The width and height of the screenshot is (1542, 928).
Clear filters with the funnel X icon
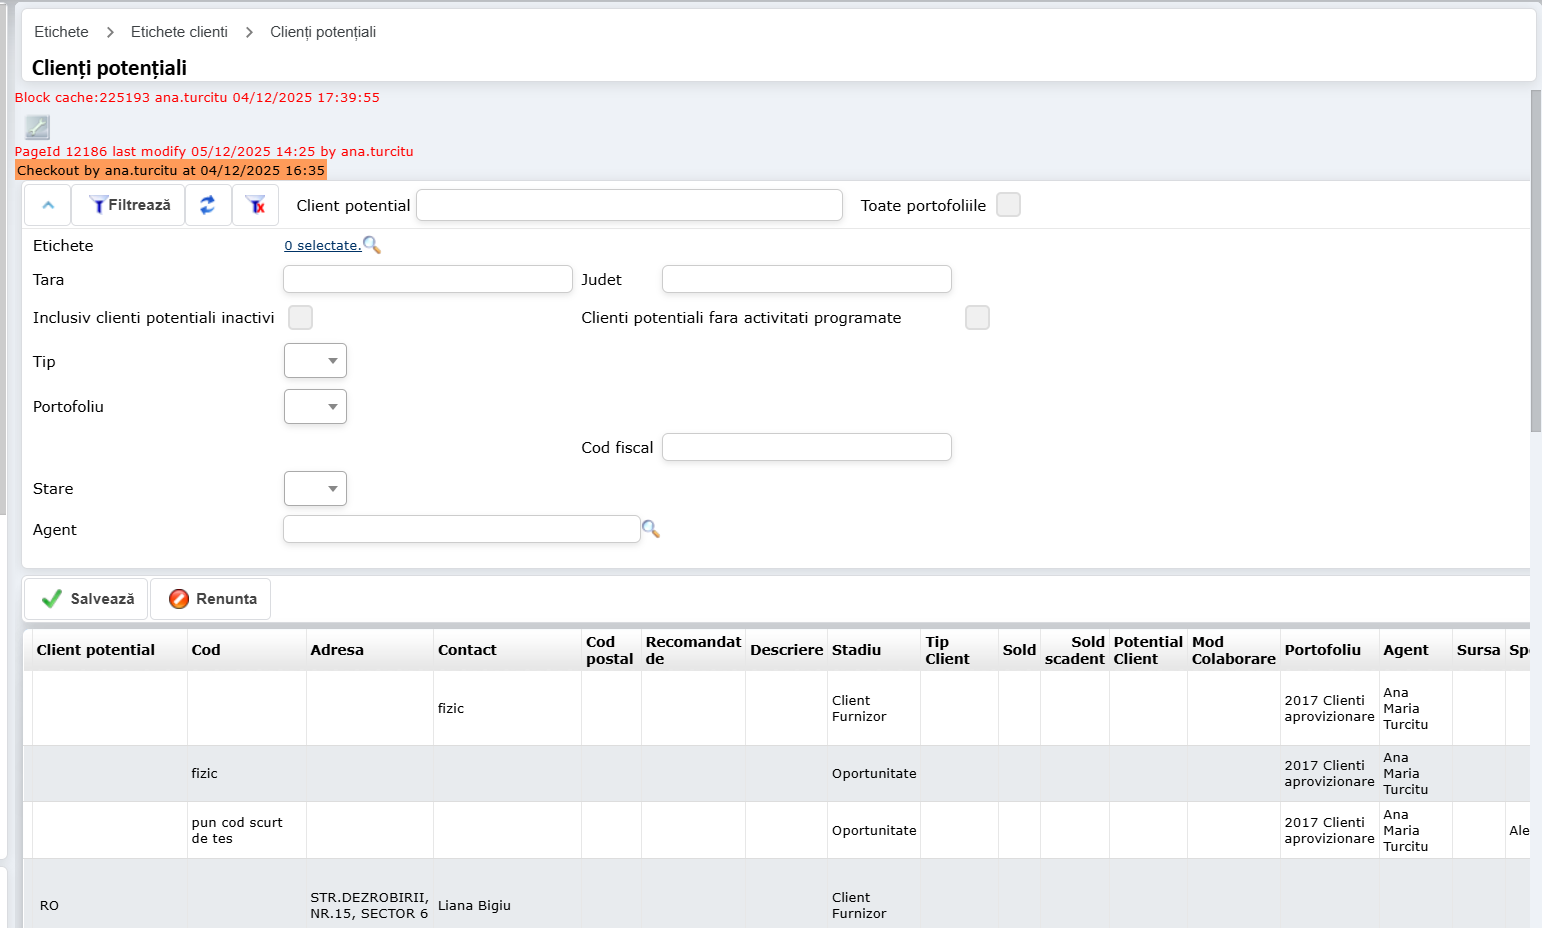click(x=256, y=205)
